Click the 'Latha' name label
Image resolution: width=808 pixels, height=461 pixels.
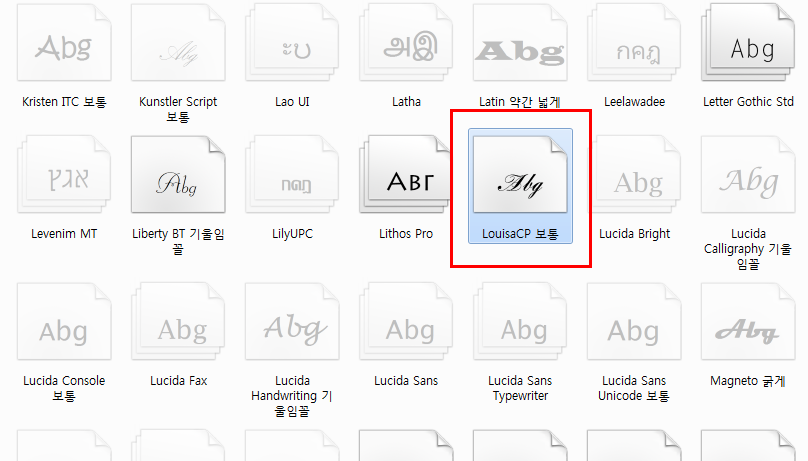pos(406,102)
